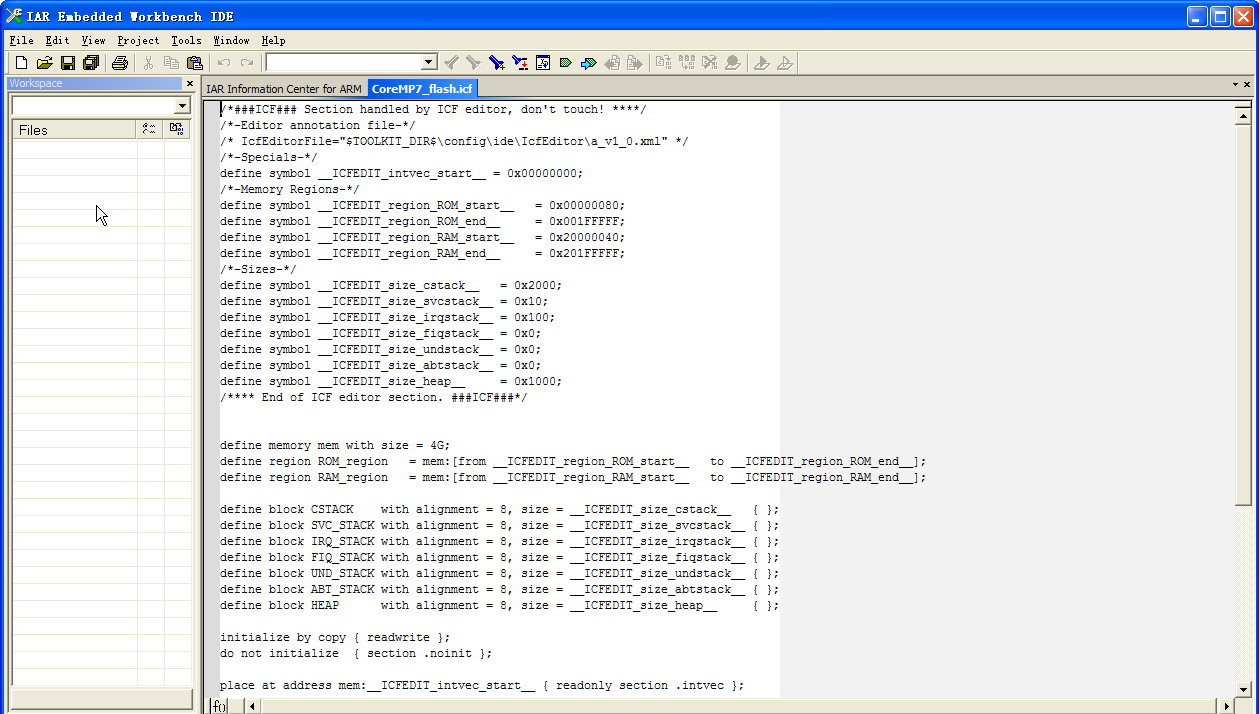The image size is (1259, 714).
Task: Click the "__ICFEDIT_intvec_start__ = 0x00000000;" line
Action: [401, 173]
